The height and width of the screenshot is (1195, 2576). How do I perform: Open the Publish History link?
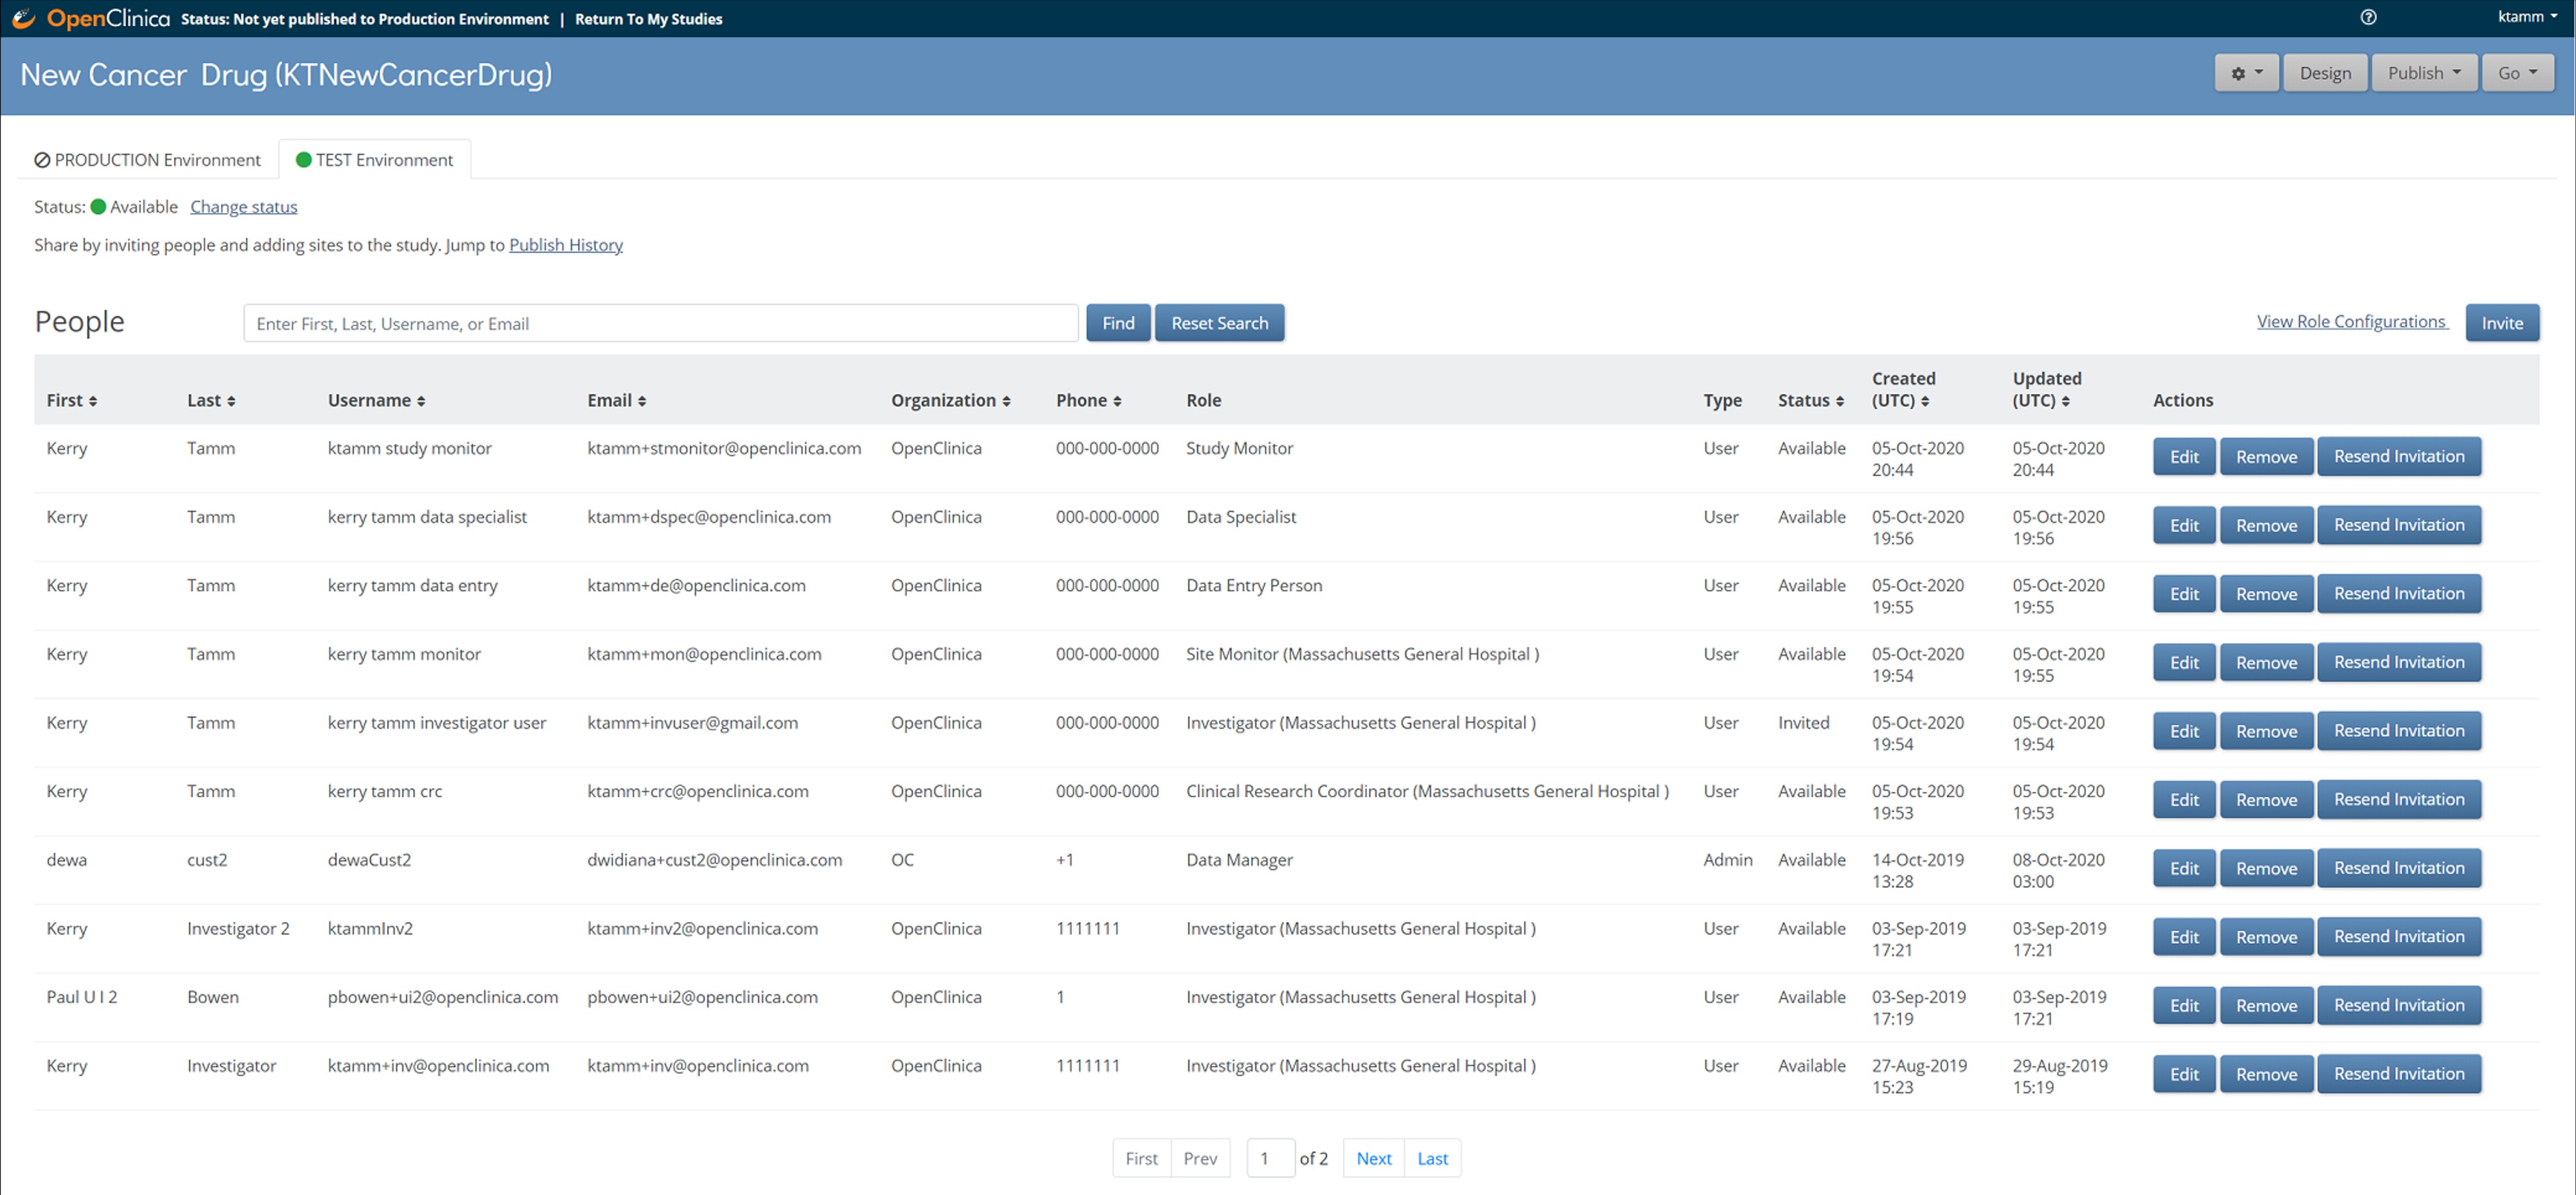tap(565, 245)
